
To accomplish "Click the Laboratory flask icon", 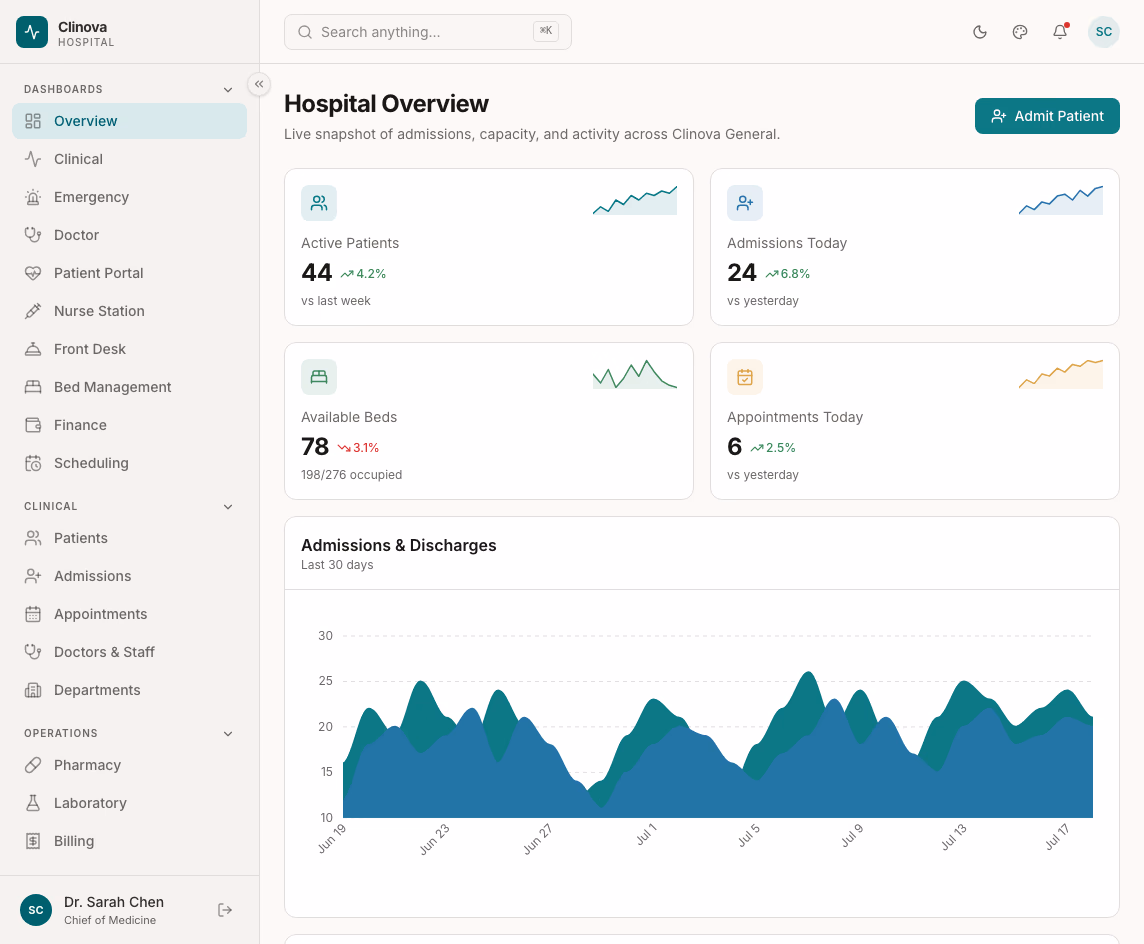I will 33,803.
